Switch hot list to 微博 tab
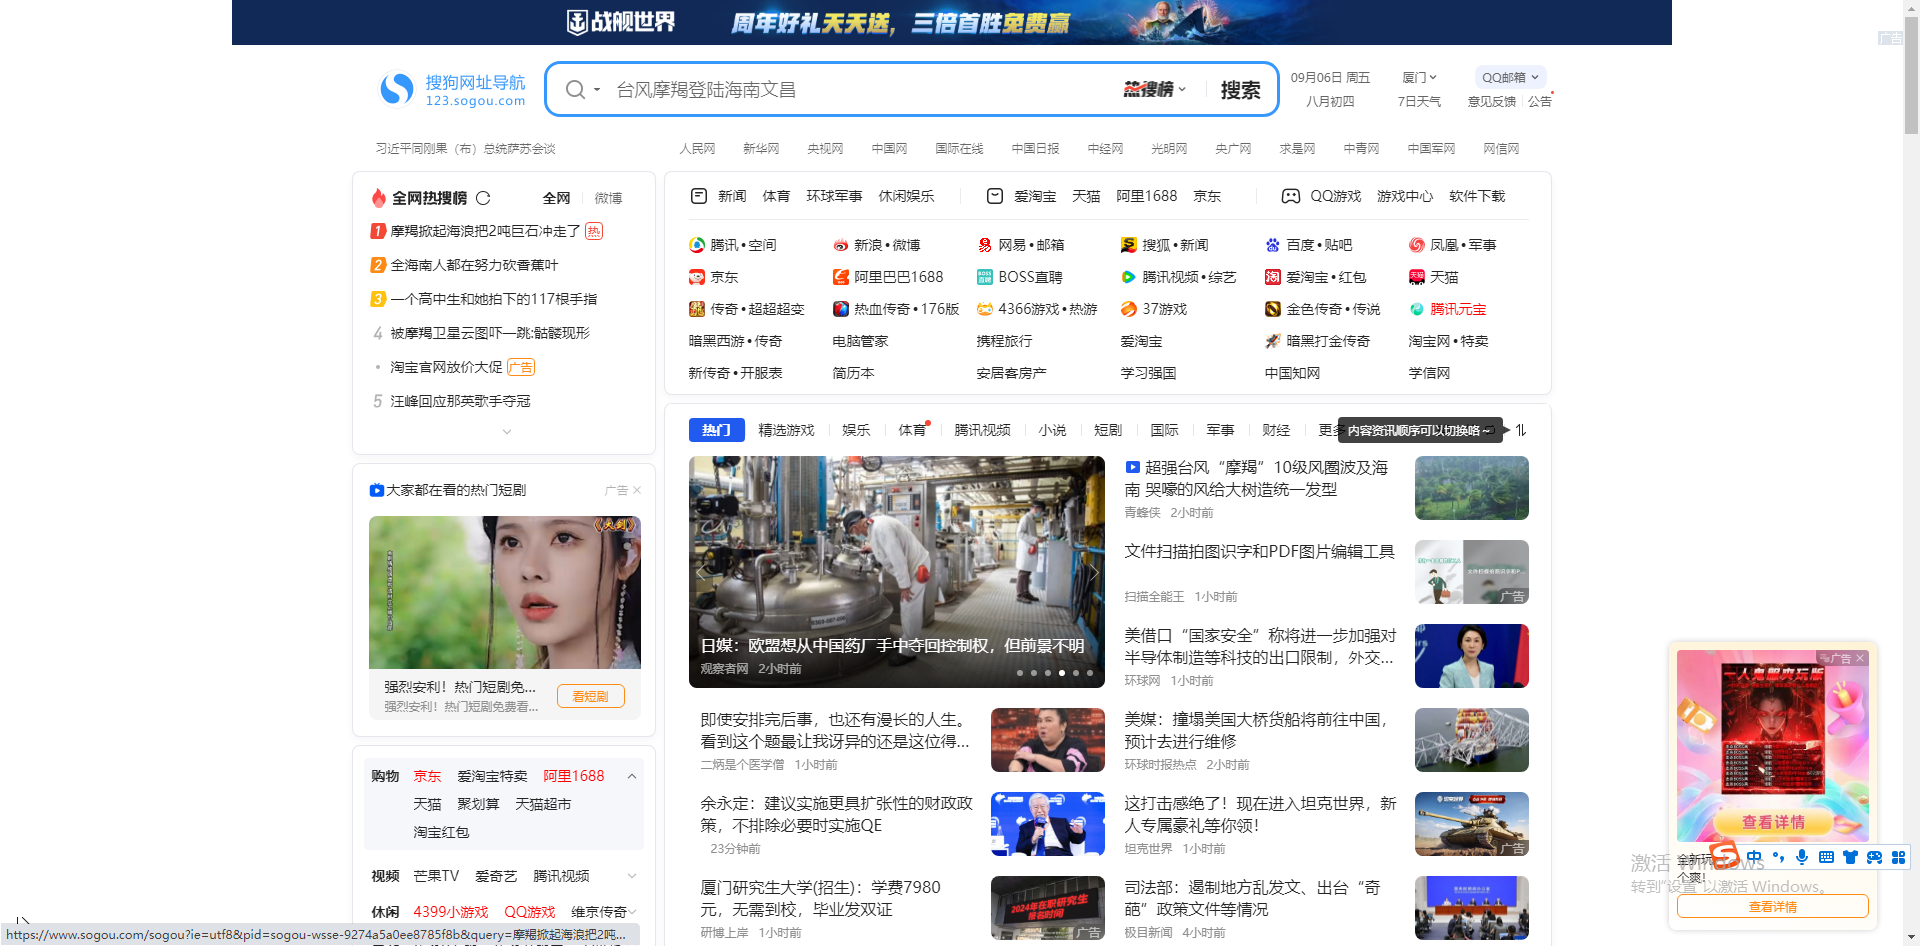Image resolution: width=1920 pixels, height=946 pixels. click(608, 198)
